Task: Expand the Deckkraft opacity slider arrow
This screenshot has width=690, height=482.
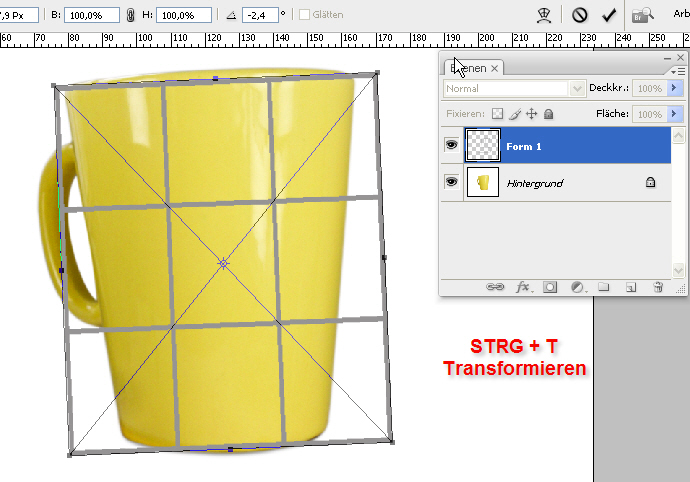Action: [675, 88]
